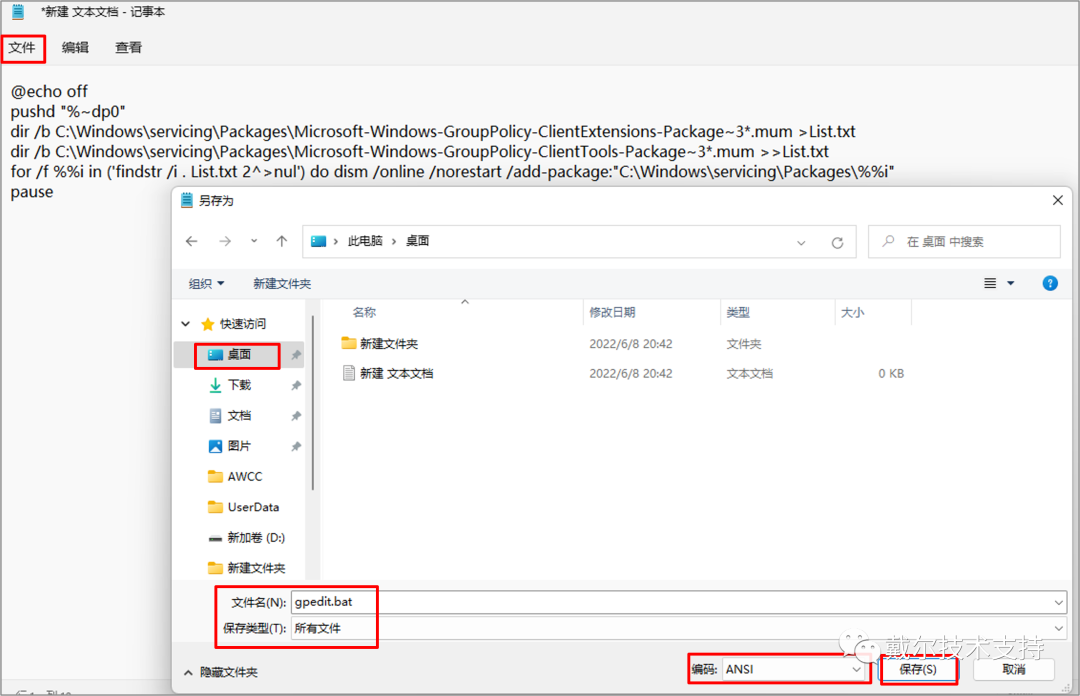The image size is (1080, 696).
Task: Click the 图片 pictures icon in sidebar
Action: coord(216,447)
